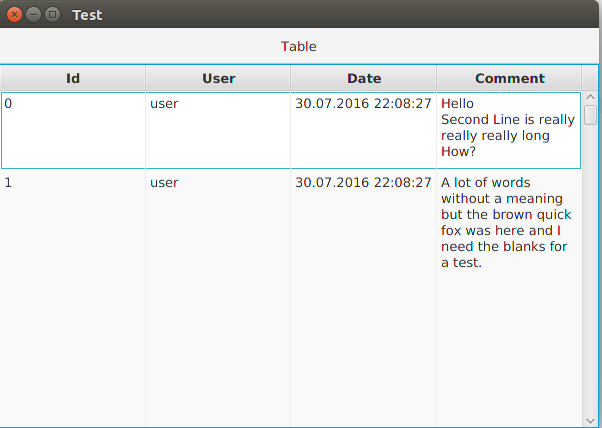Sort table by the Date column header

point(364,78)
